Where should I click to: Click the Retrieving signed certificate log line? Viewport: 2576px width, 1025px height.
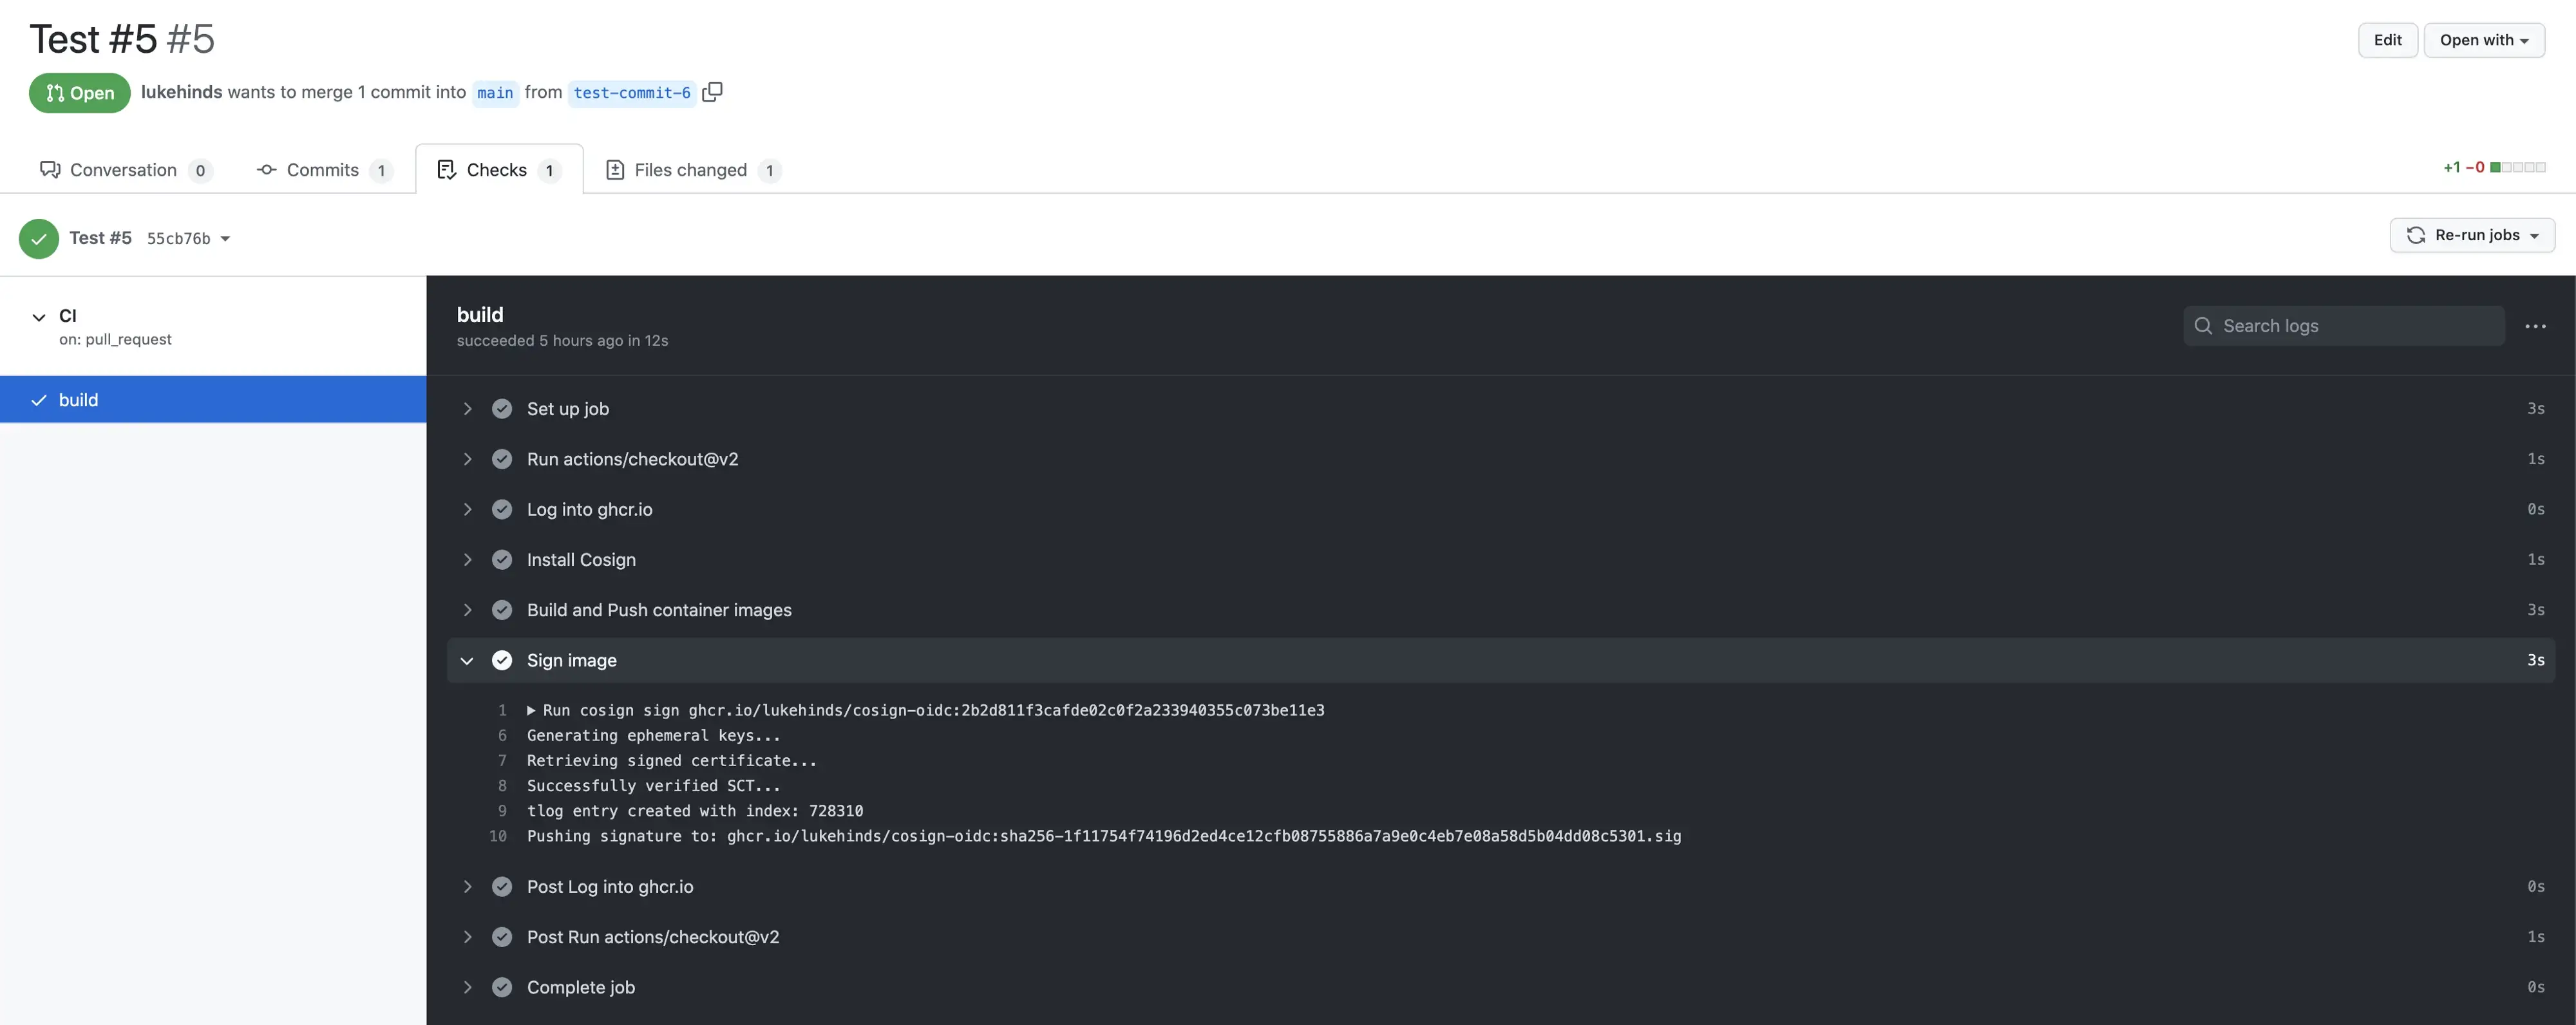[671, 761]
